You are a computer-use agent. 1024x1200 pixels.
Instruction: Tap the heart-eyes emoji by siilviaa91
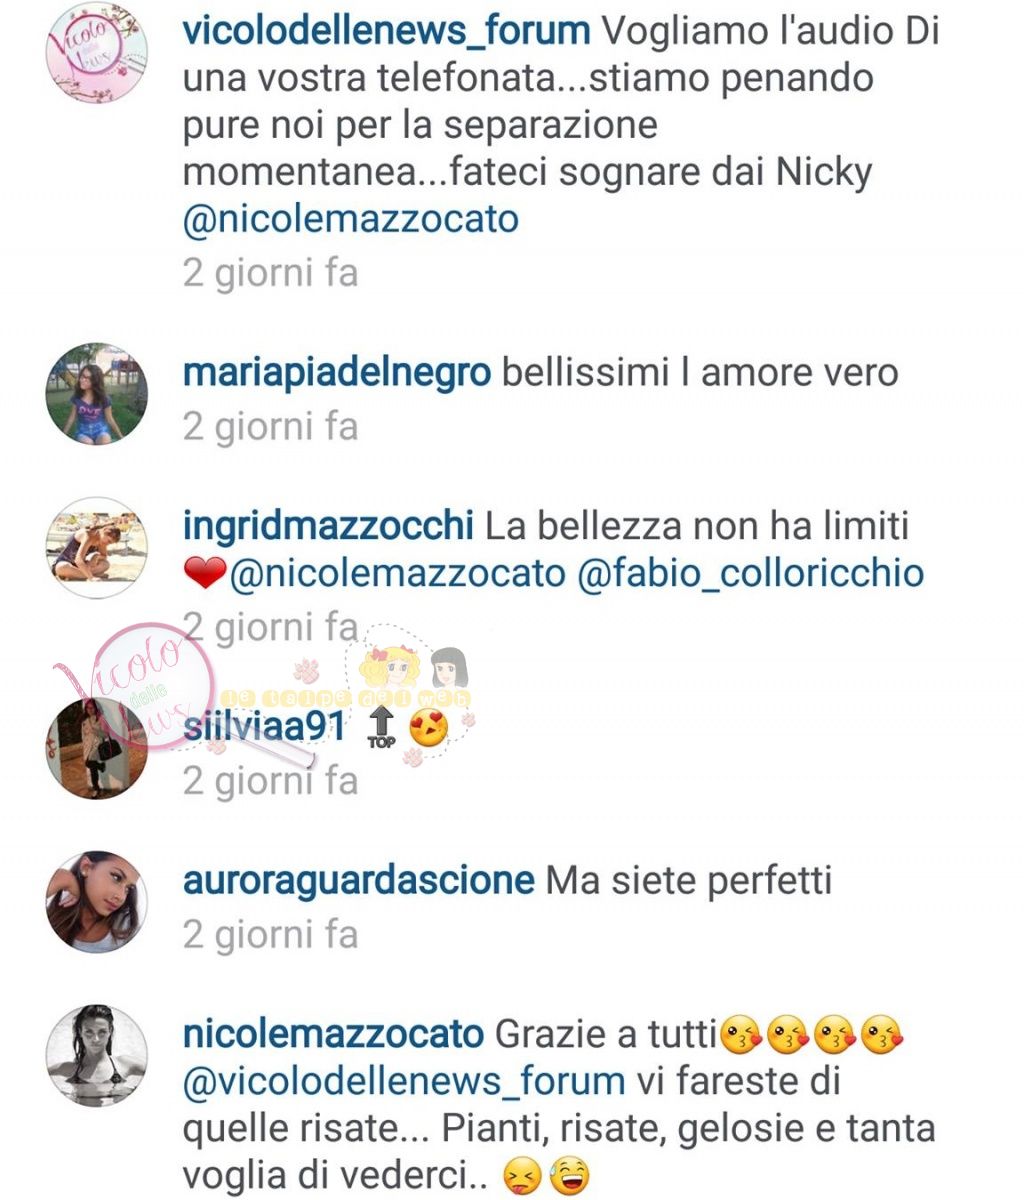click(429, 728)
